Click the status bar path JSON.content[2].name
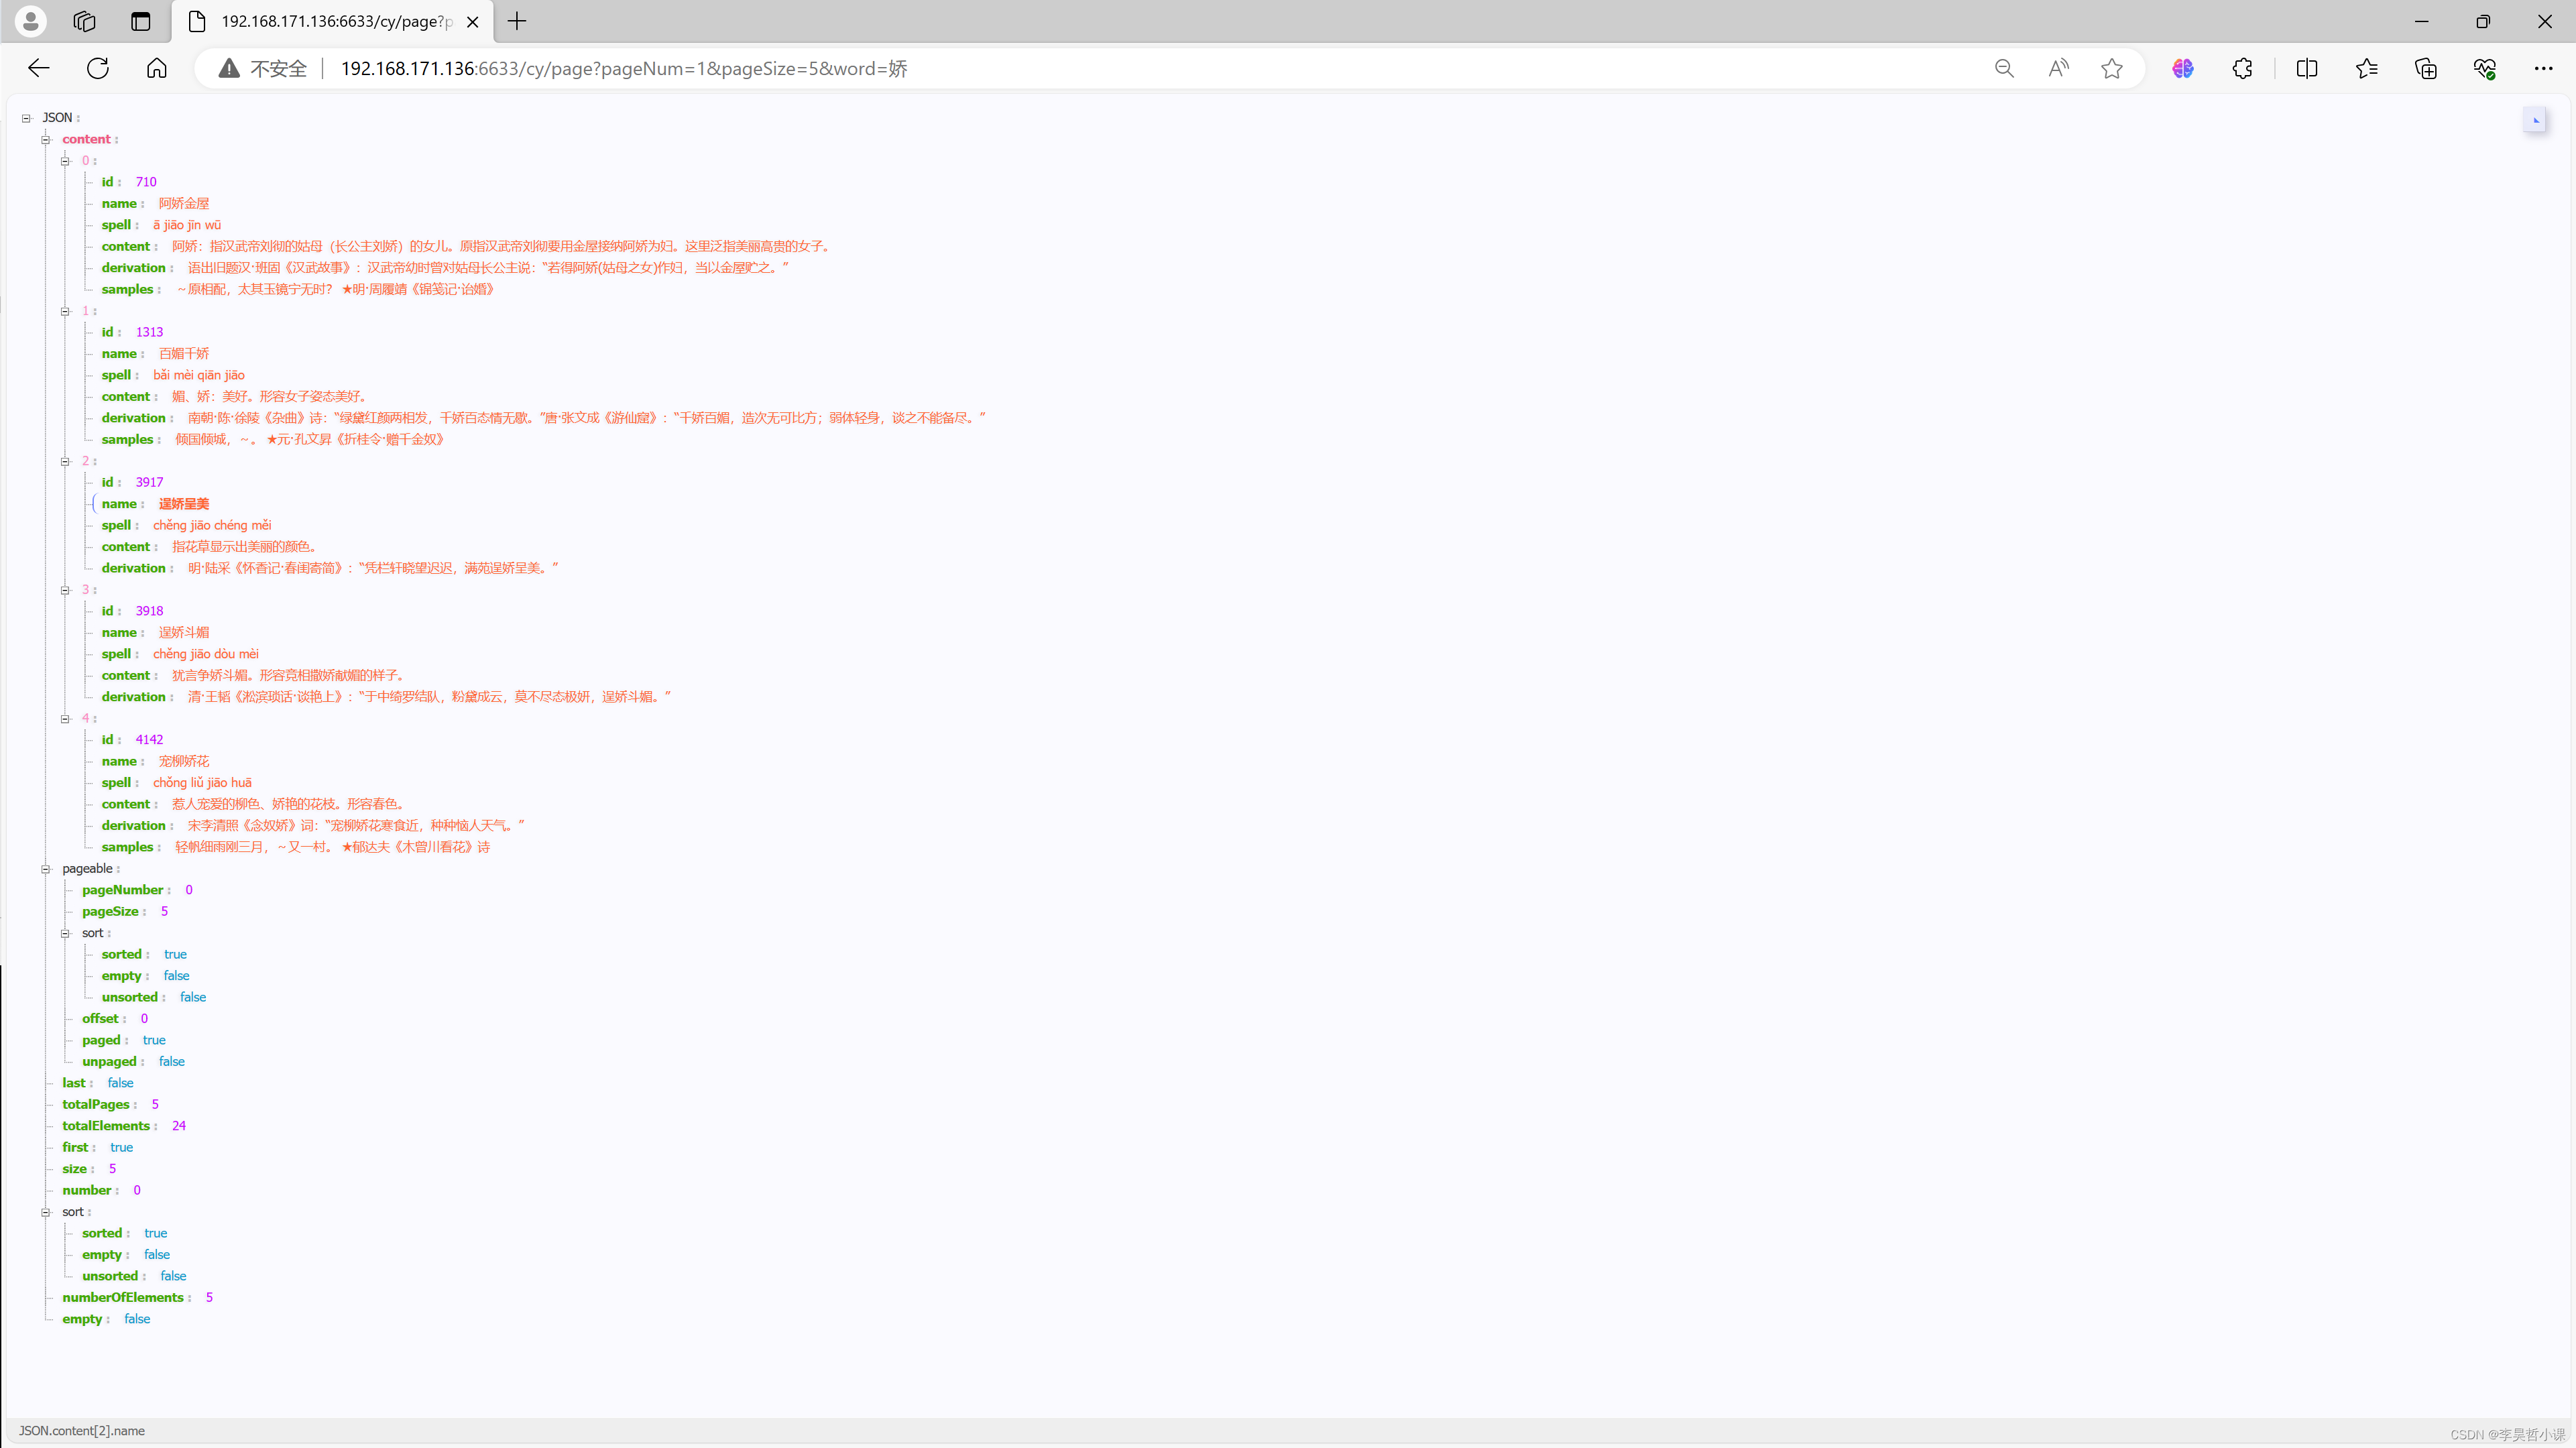Viewport: 2576px width, 1448px height. (x=82, y=1431)
